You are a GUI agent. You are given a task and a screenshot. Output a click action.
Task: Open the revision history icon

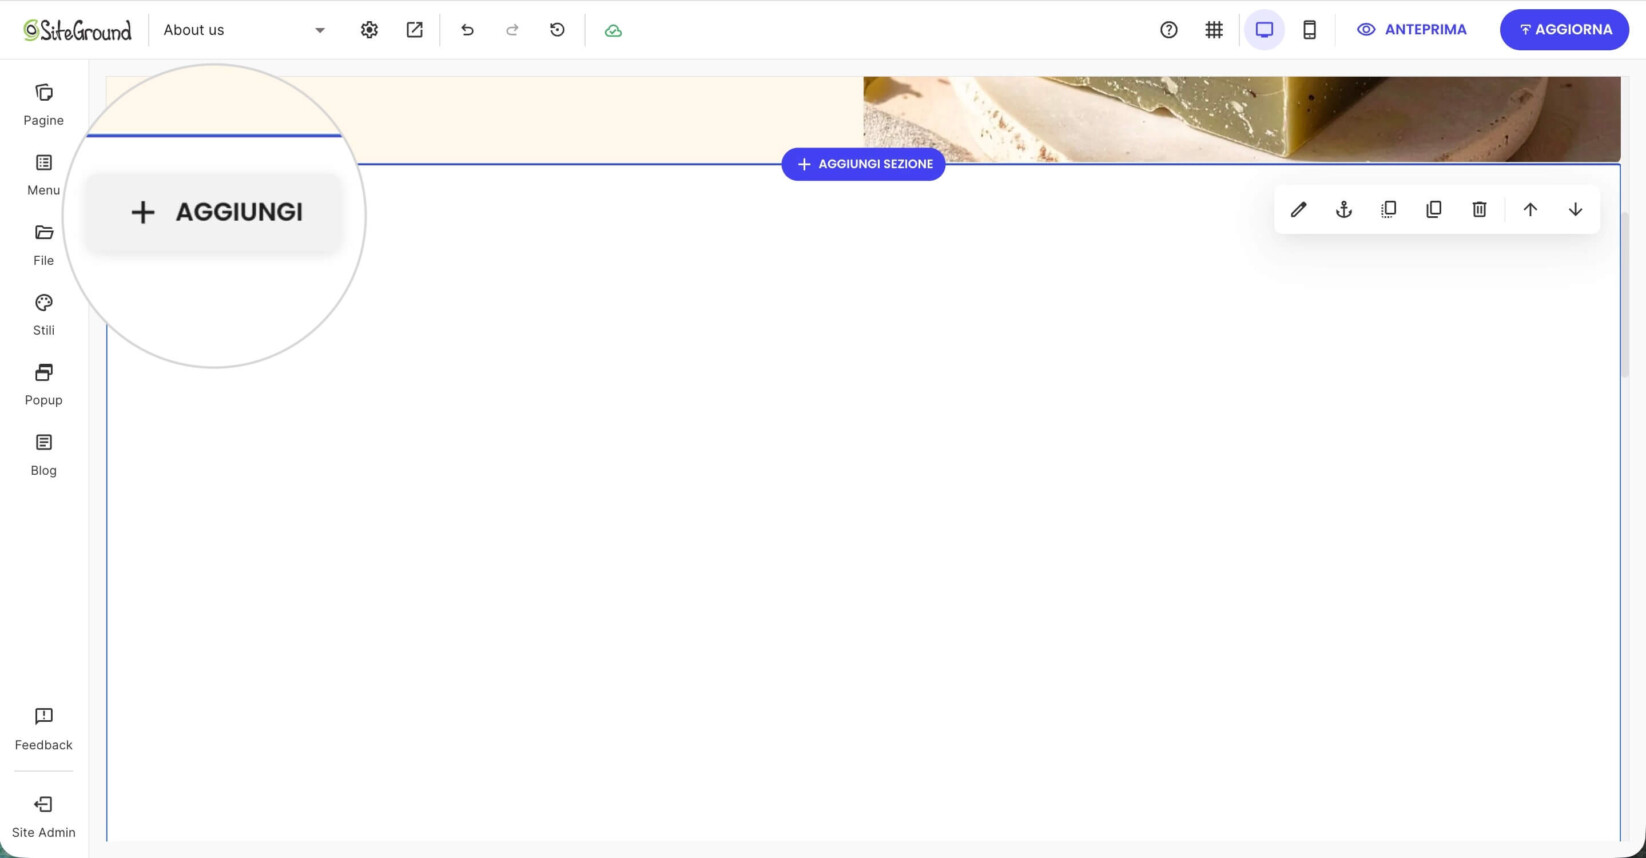click(x=557, y=30)
